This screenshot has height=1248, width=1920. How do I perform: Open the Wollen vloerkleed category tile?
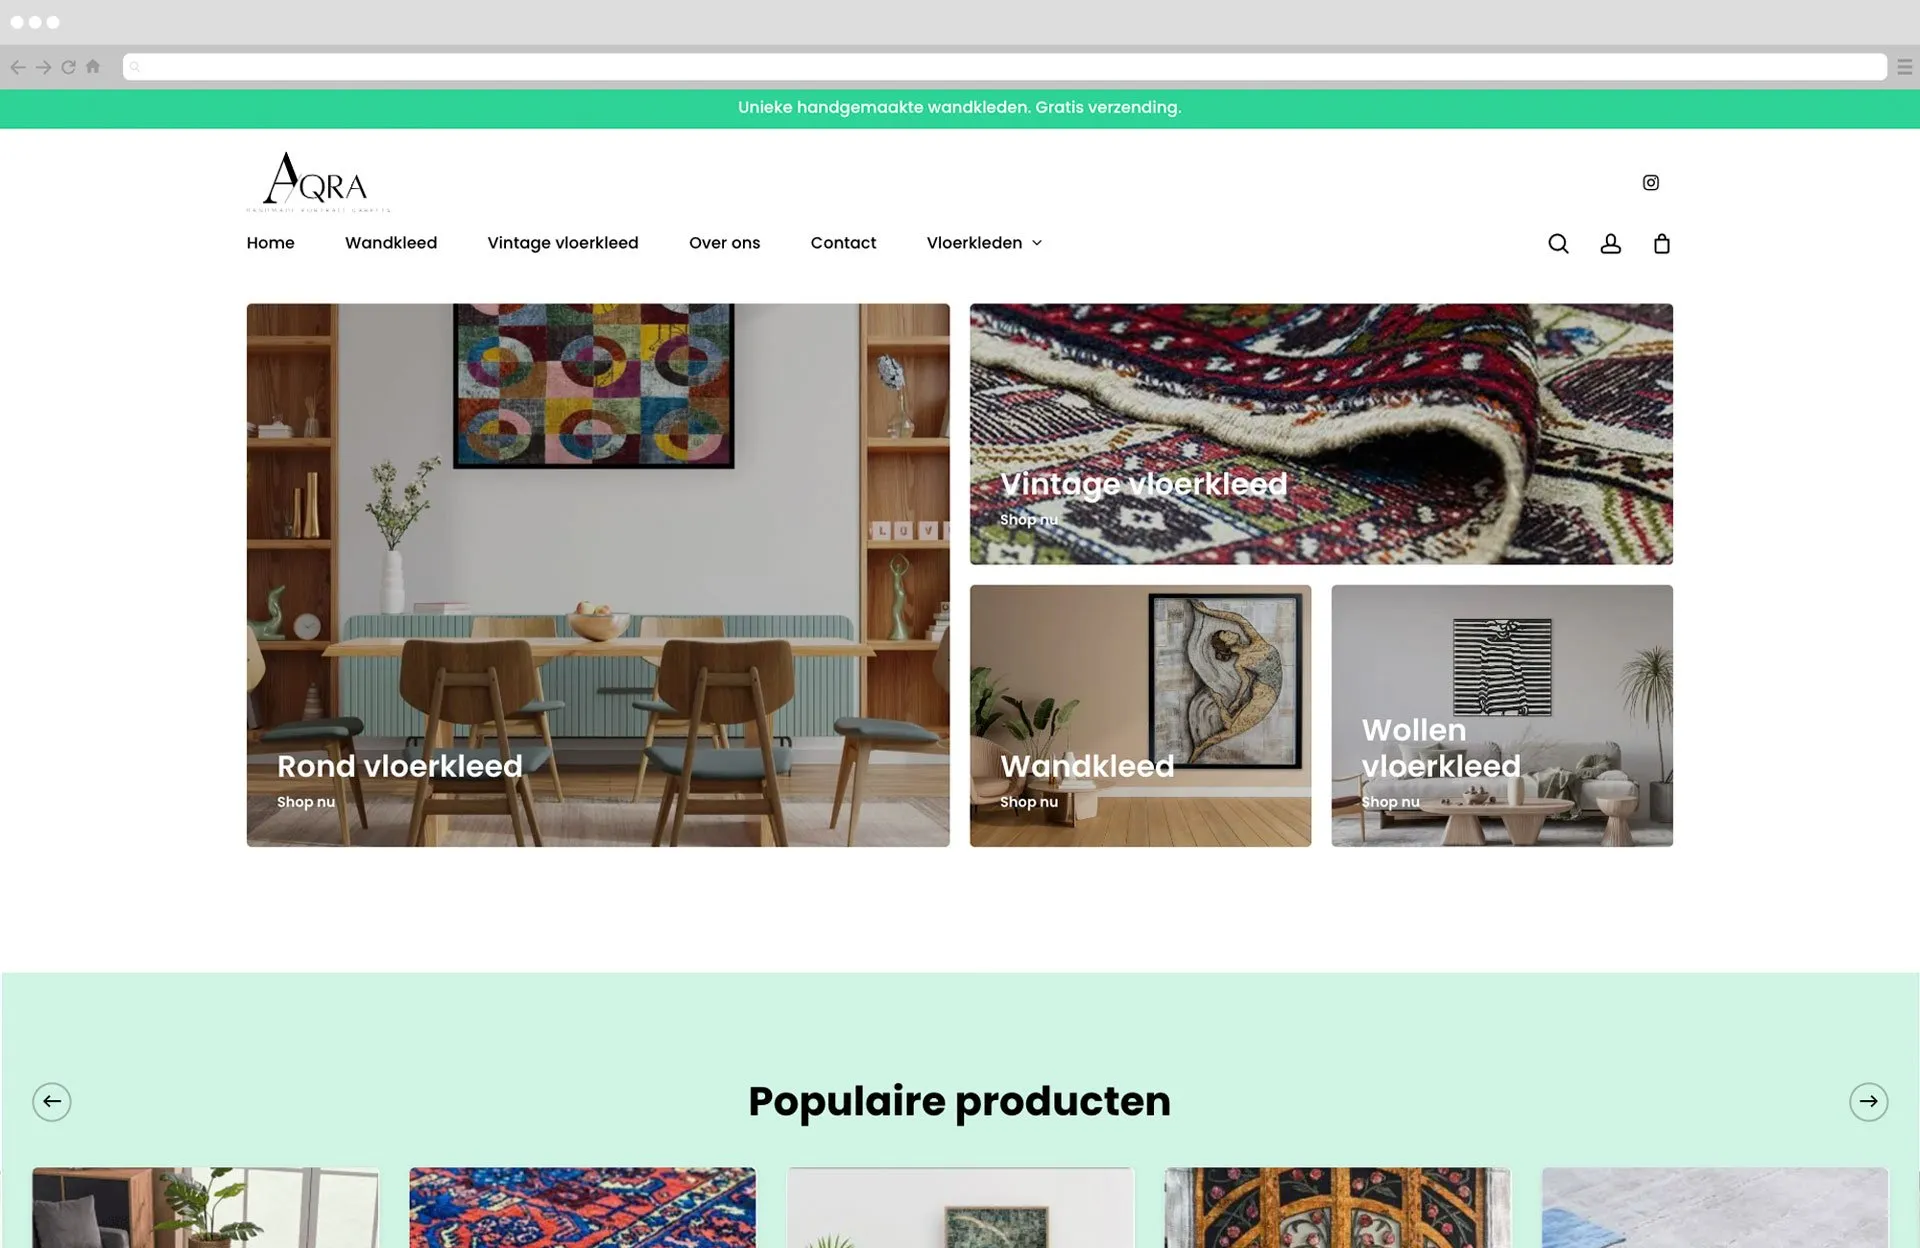point(1501,715)
